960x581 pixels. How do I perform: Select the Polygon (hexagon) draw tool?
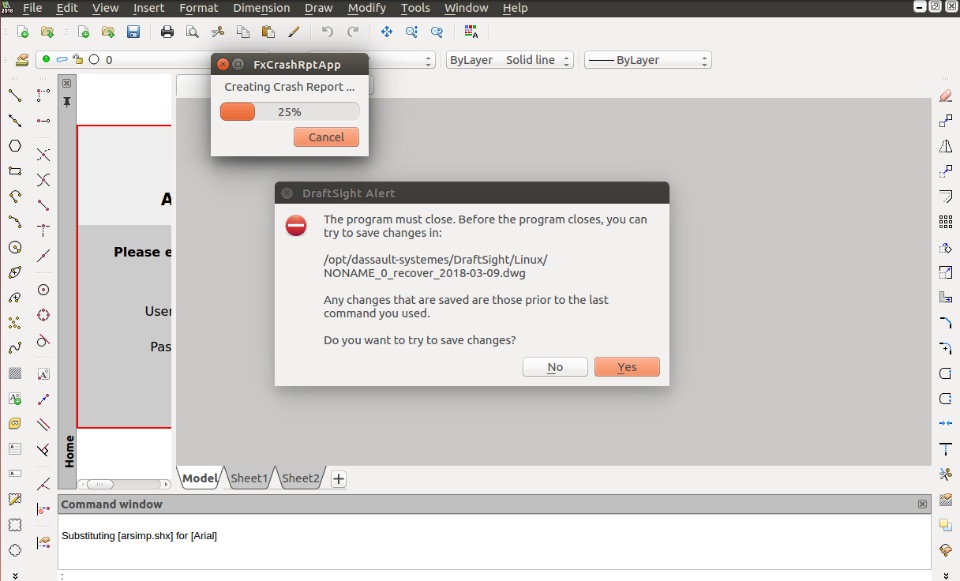tap(15, 146)
